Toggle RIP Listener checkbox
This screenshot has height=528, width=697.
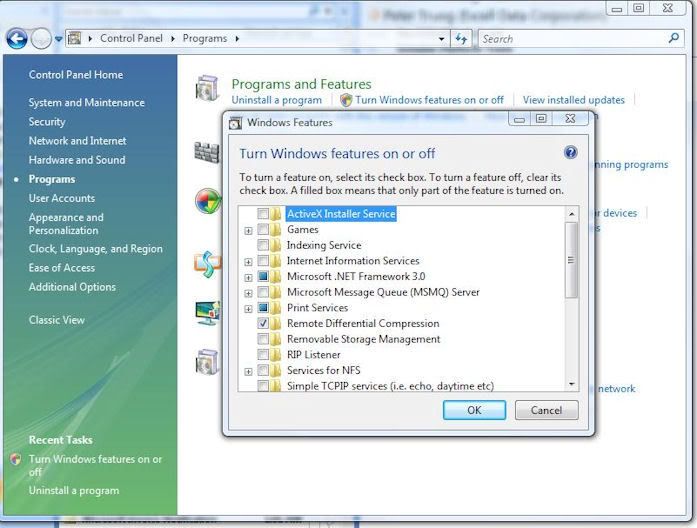point(263,355)
